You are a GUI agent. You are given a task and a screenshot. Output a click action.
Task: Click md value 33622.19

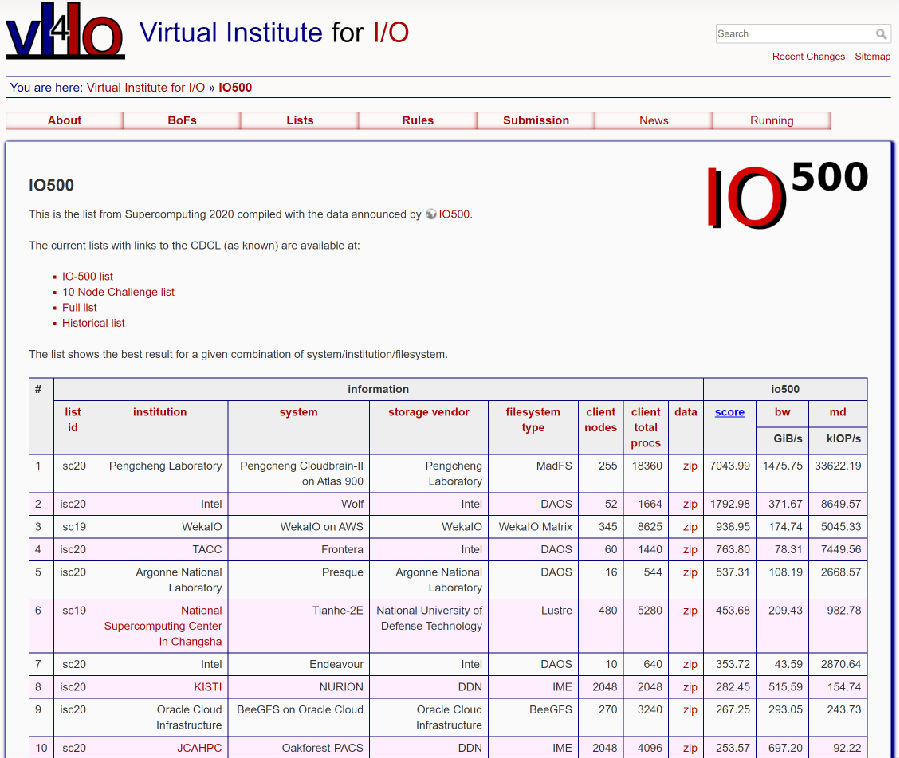838,466
